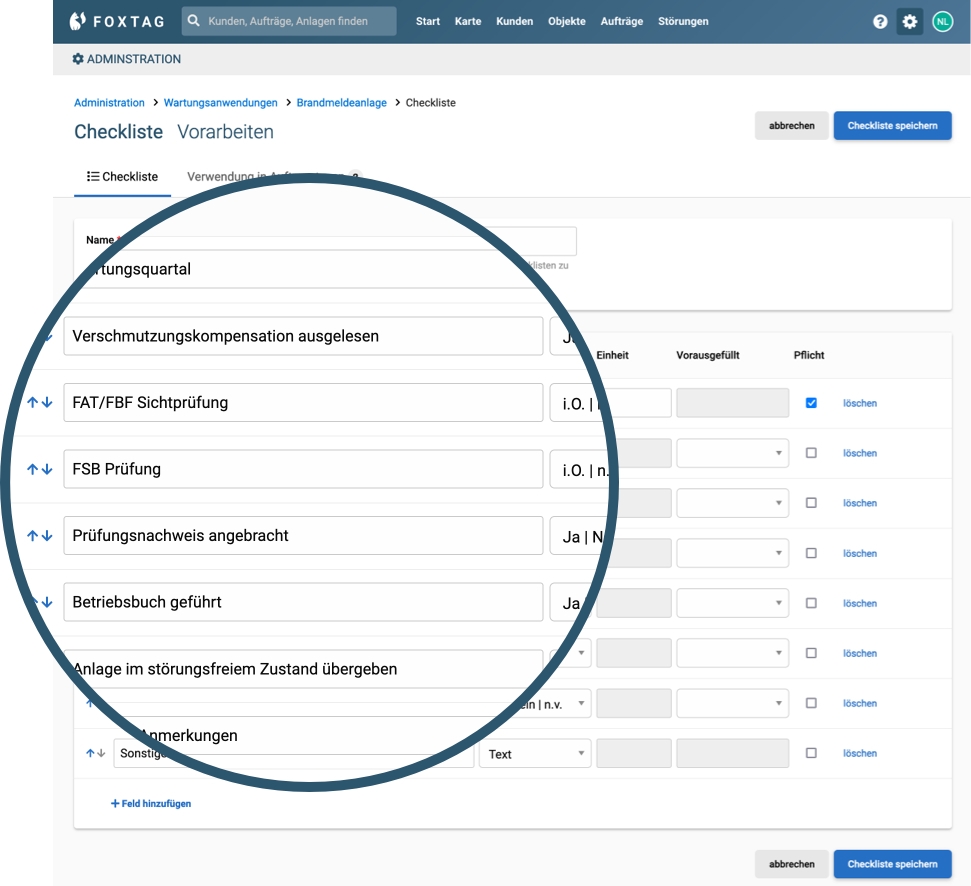Click Einheit input in first checklist row
971x886 pixels.
click(x=637, y=403)
